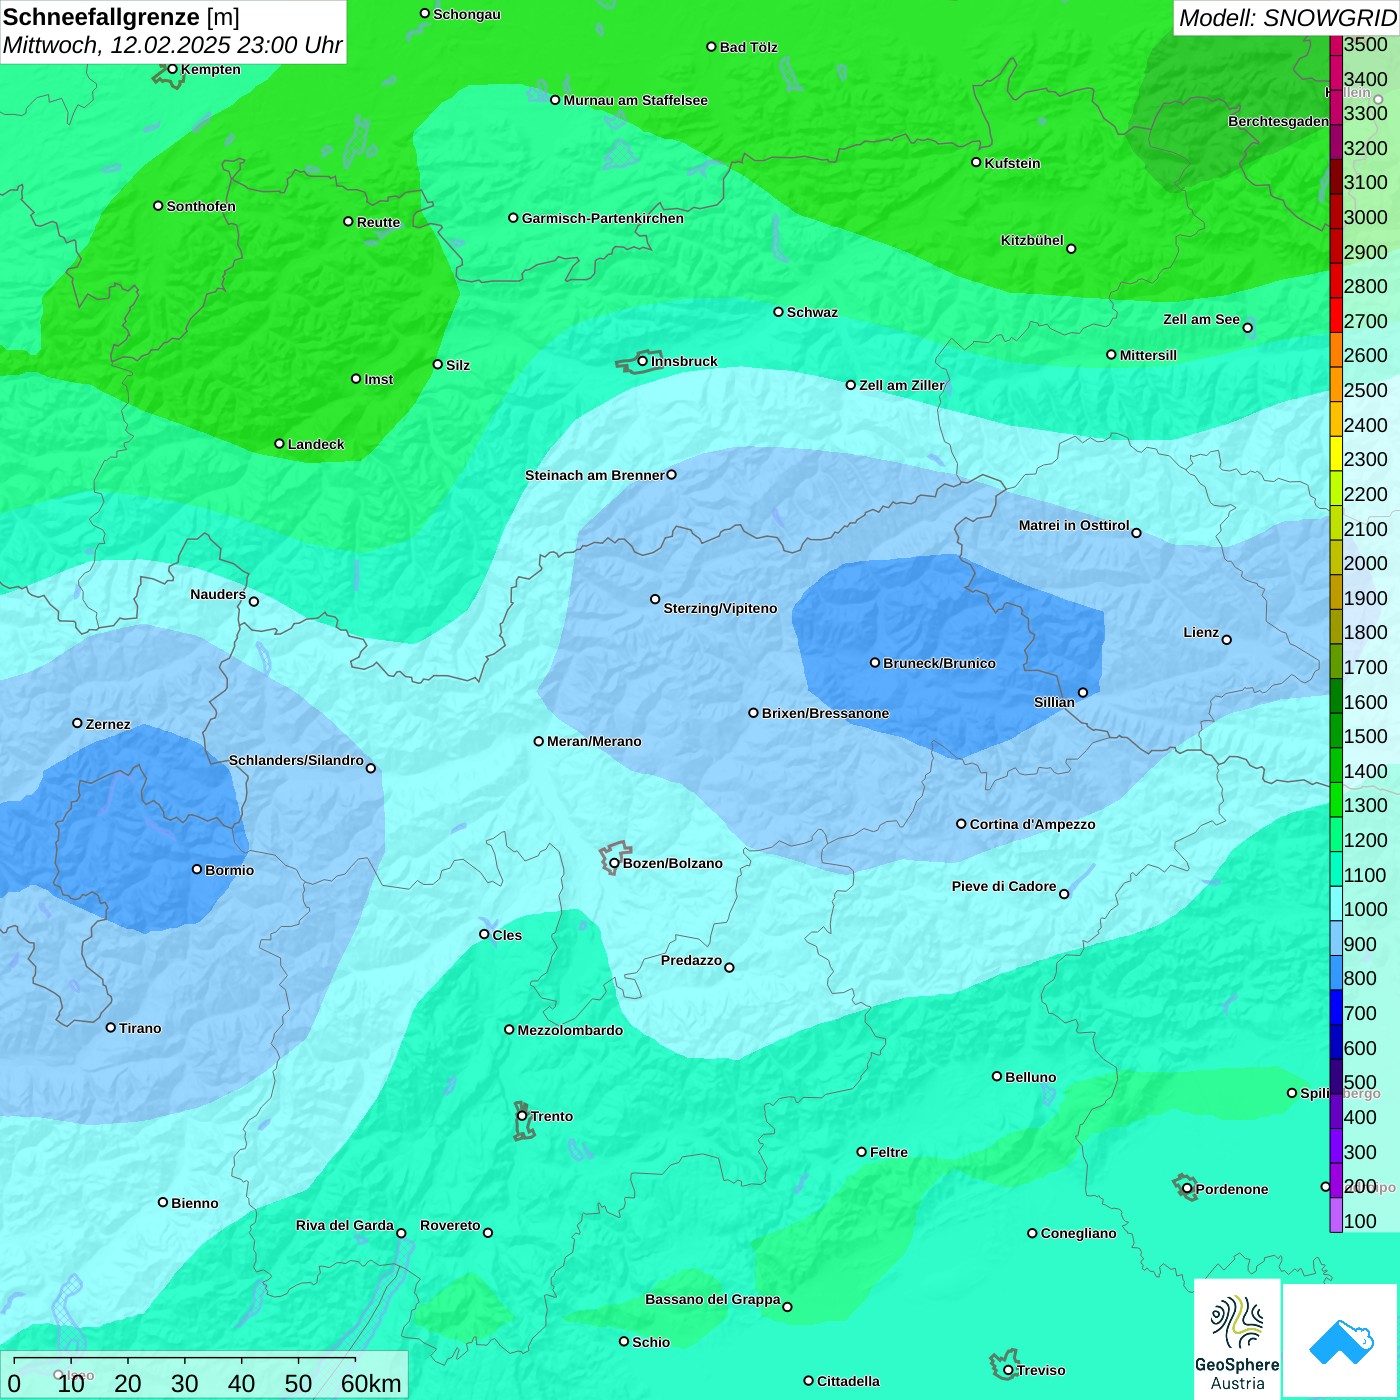Click the Feltre location dot
1400x1400 pixels.
click(861, 1152)
